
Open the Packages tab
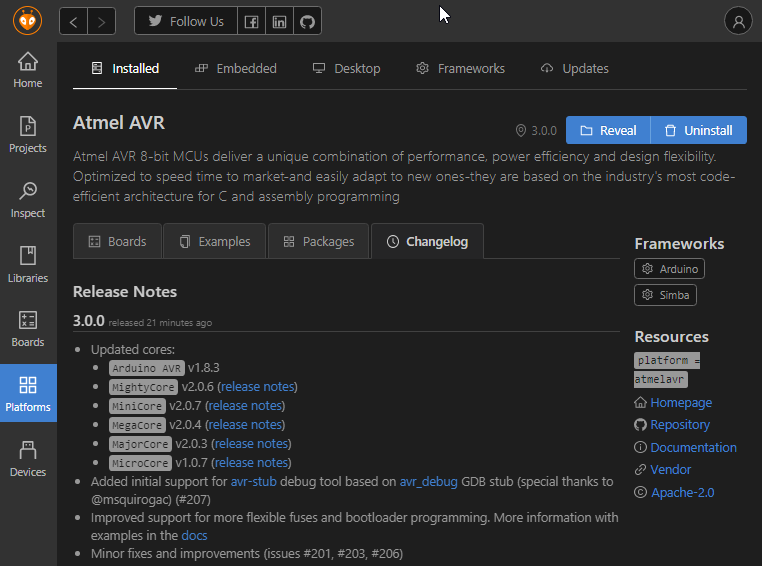(x=318, y=242)
